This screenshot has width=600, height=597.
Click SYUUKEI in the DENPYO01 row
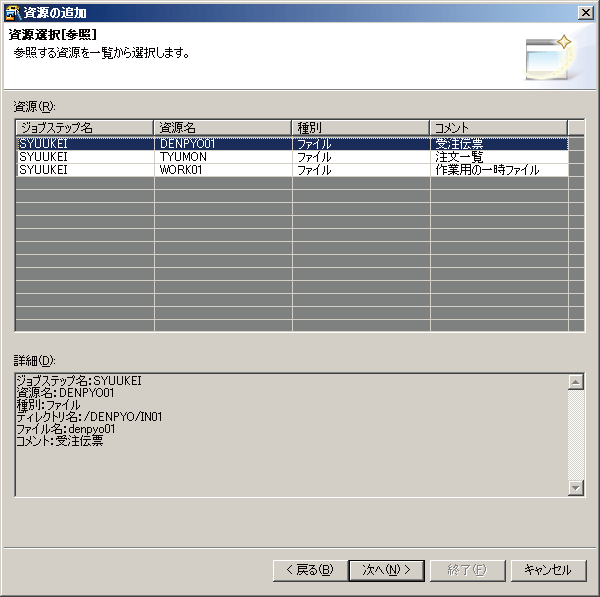85,144
